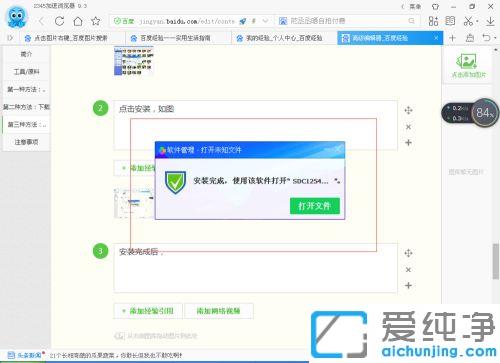Click the scissors screenshot tool icon

click(x=468, y=21)
